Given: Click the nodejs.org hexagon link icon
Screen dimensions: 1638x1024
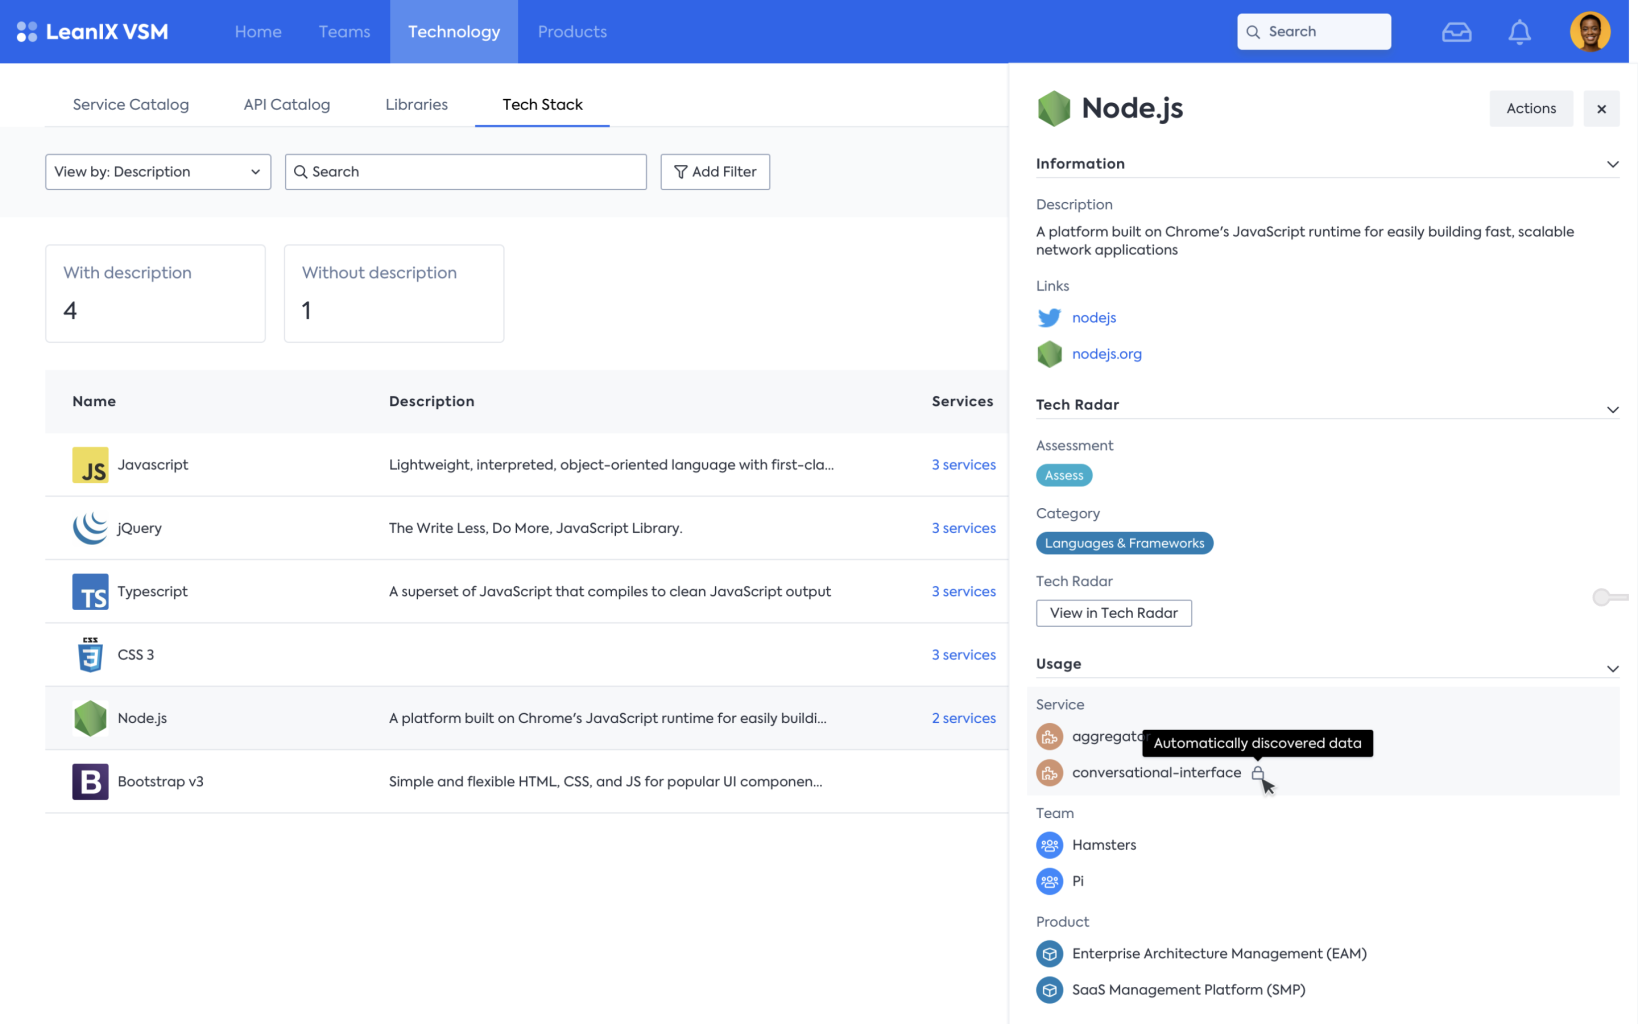Looking at the screenshot, I should 1049,354.
